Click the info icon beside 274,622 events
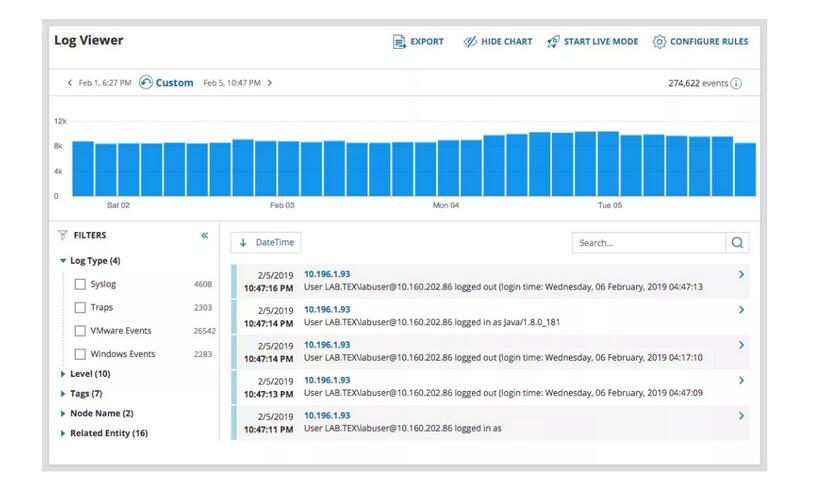Screen dimensions: 821x493 click(x=737, y=84)
